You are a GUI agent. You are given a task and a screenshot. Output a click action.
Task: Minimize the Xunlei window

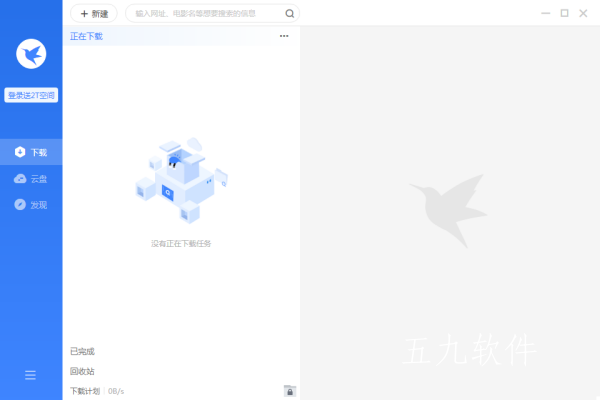click(x=546, y=13)
